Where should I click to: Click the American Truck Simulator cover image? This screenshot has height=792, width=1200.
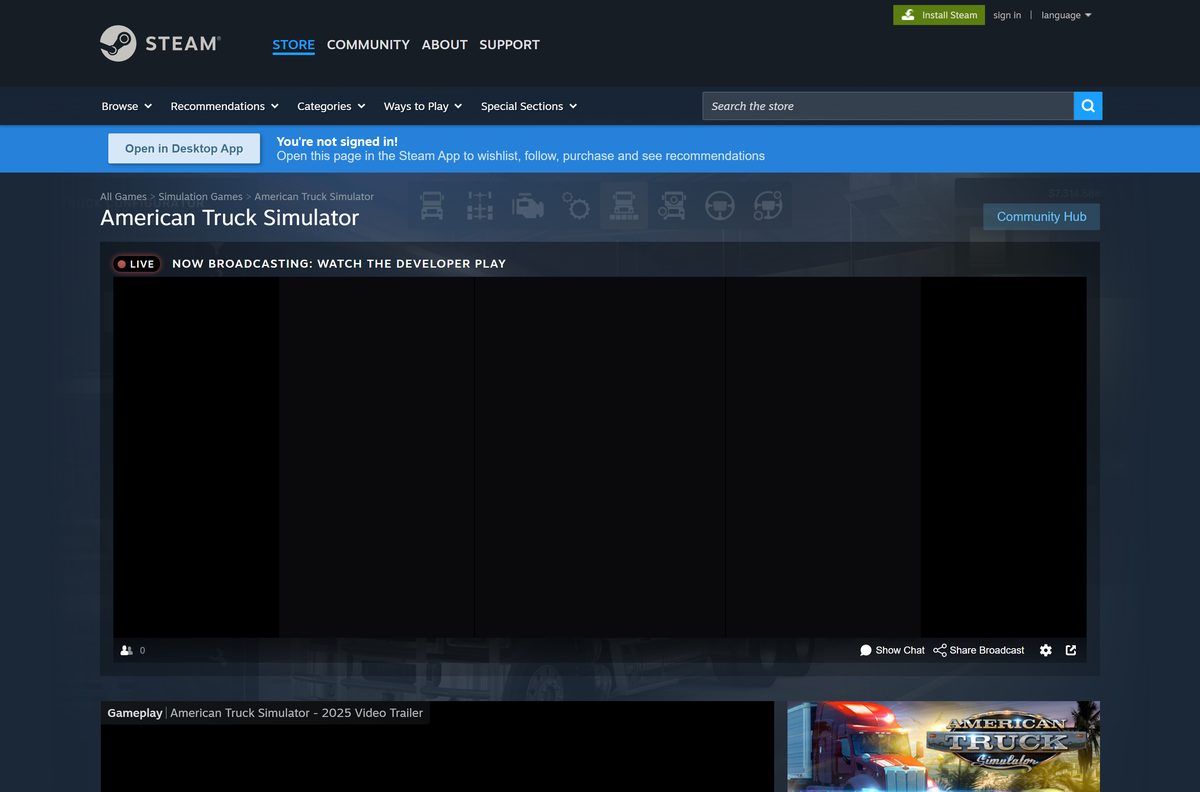(x=943, y=746)
